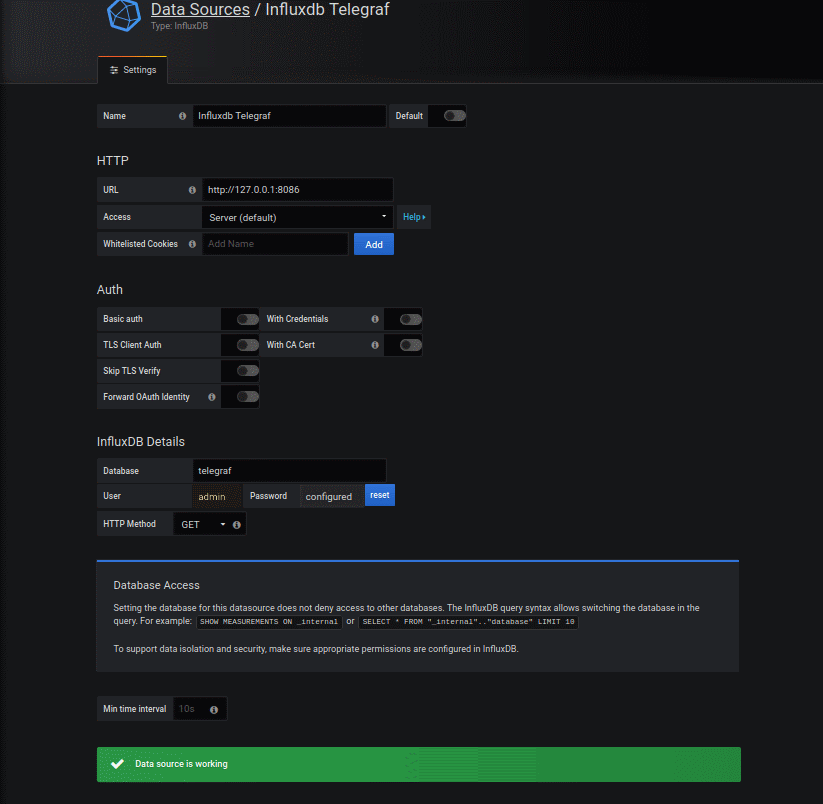Click the info icon next to Name
Screen dimensions: 823x804
(182, 116)
